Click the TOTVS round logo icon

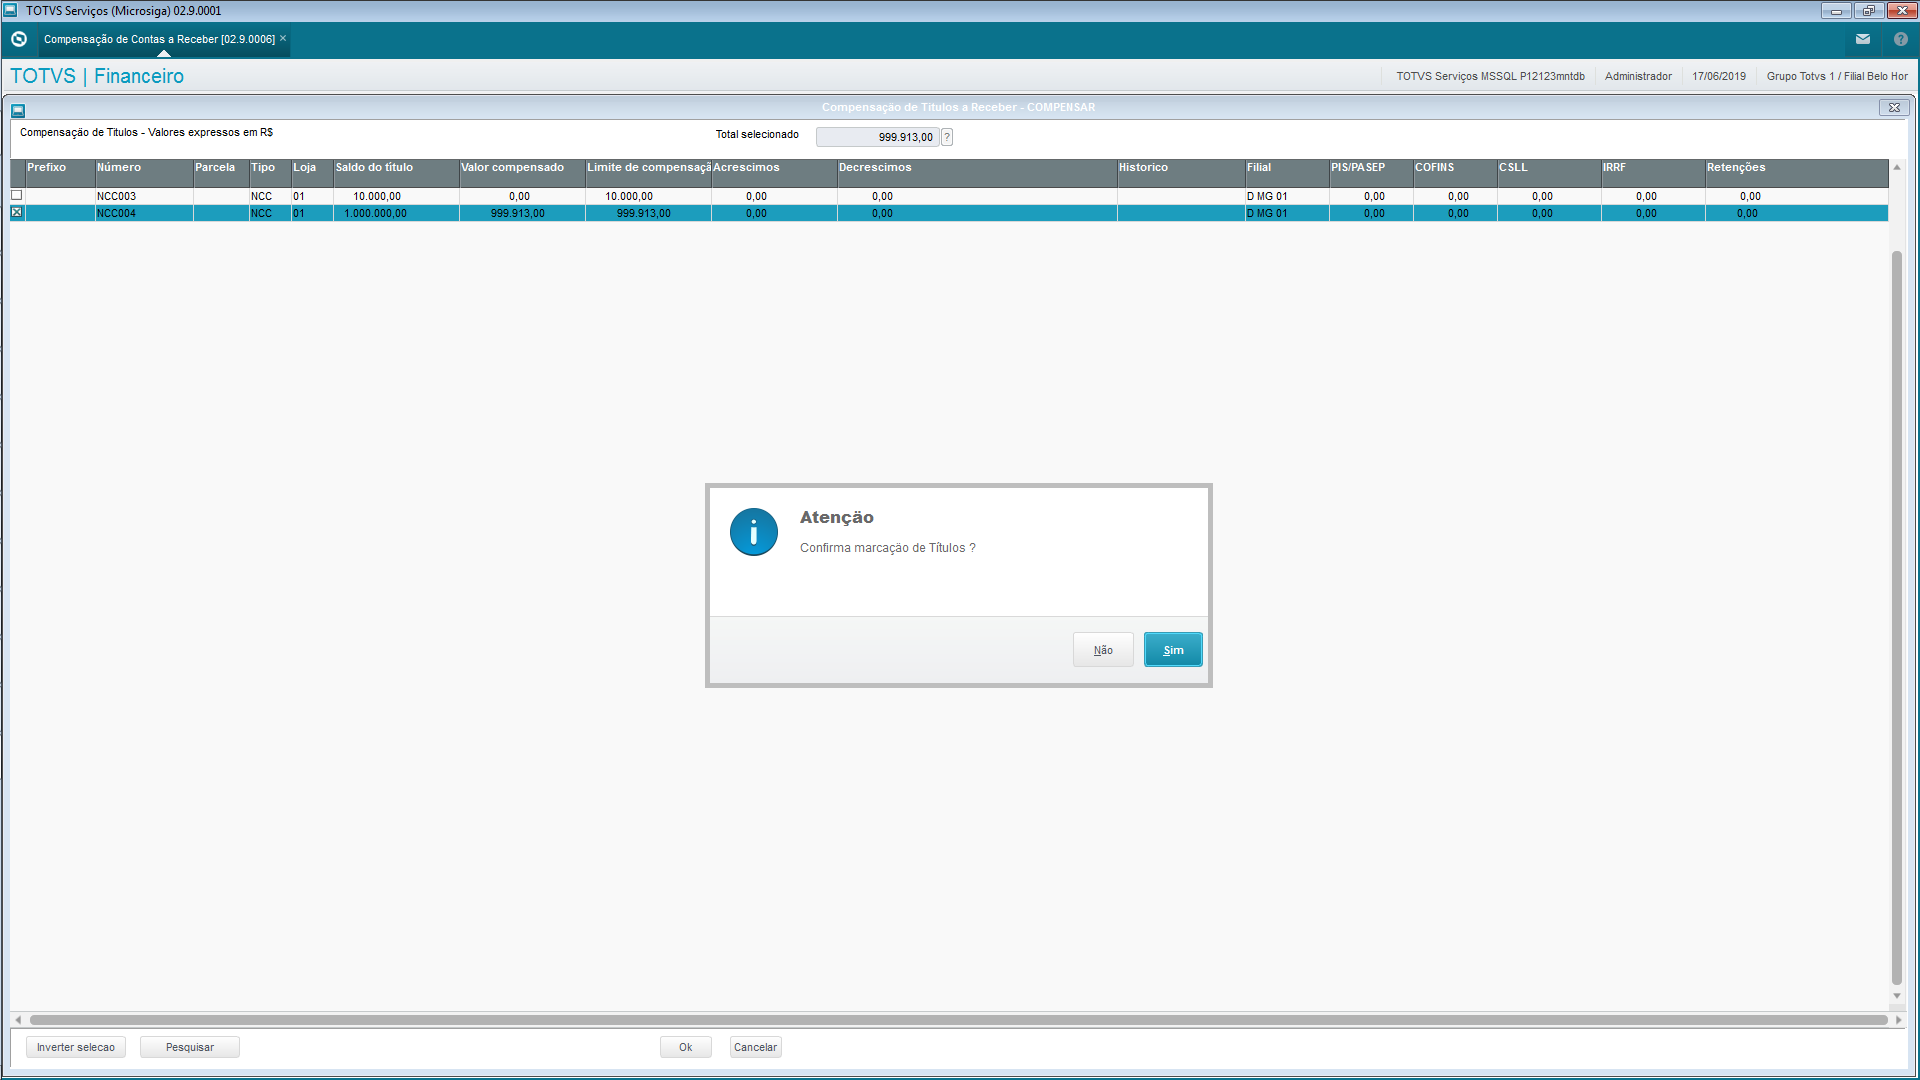18,39
